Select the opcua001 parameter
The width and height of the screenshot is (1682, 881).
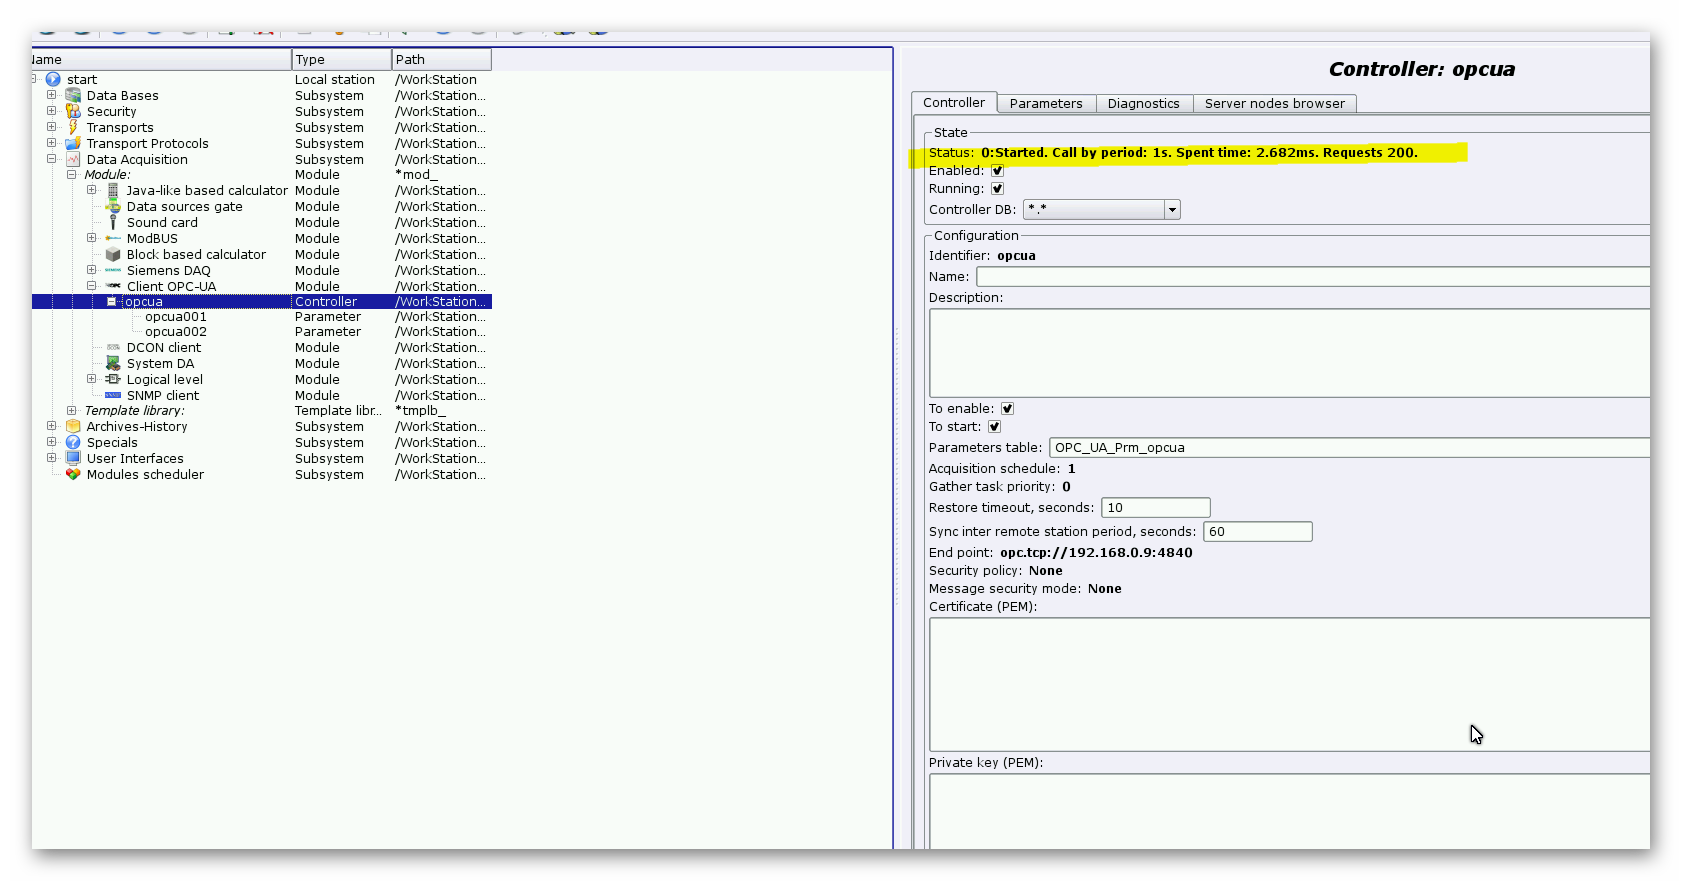pos(176,317)
